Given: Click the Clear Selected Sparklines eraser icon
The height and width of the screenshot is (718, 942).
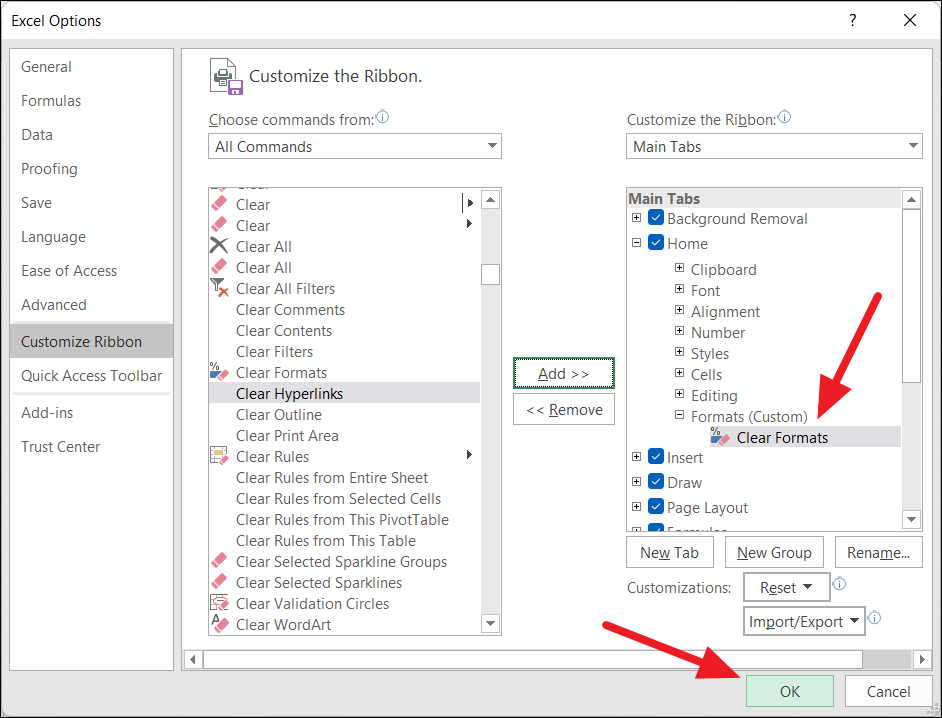Looking at the screenshot, I should click(219, 582).
